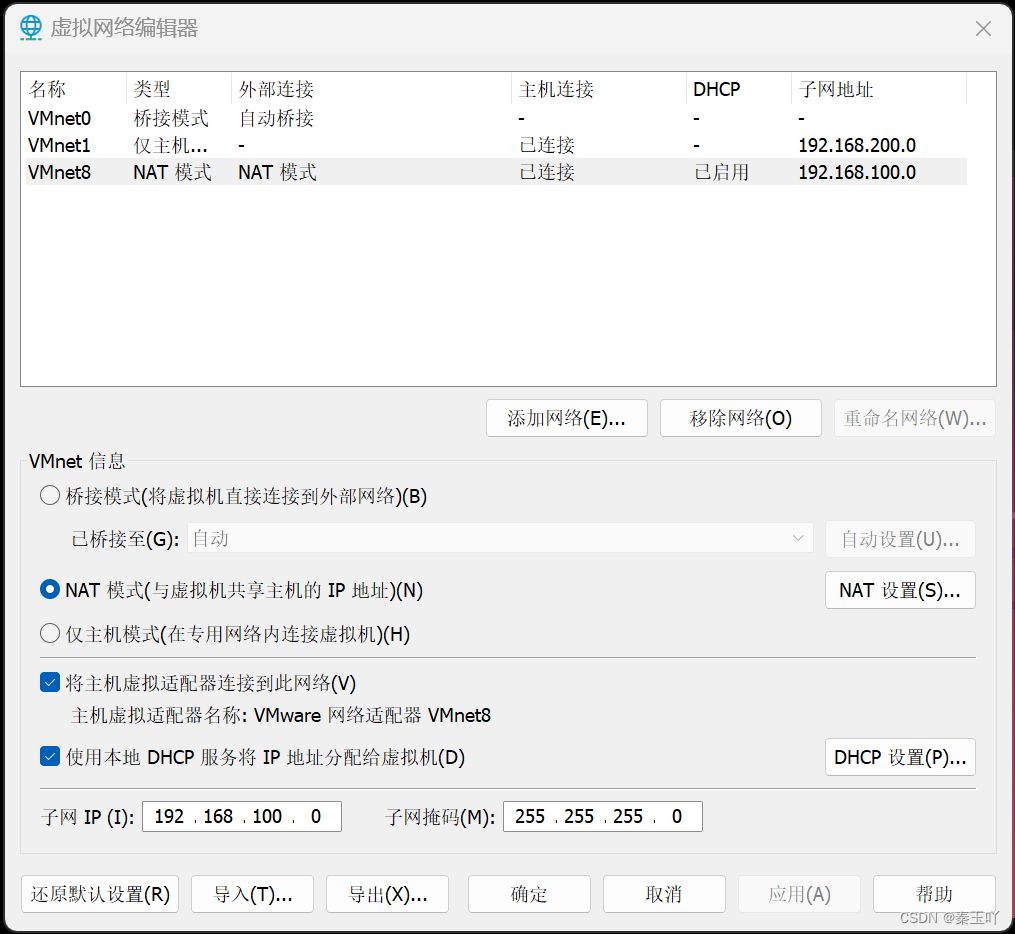Click 已启用 DHCP cell of VMnet8

point(721,172)
